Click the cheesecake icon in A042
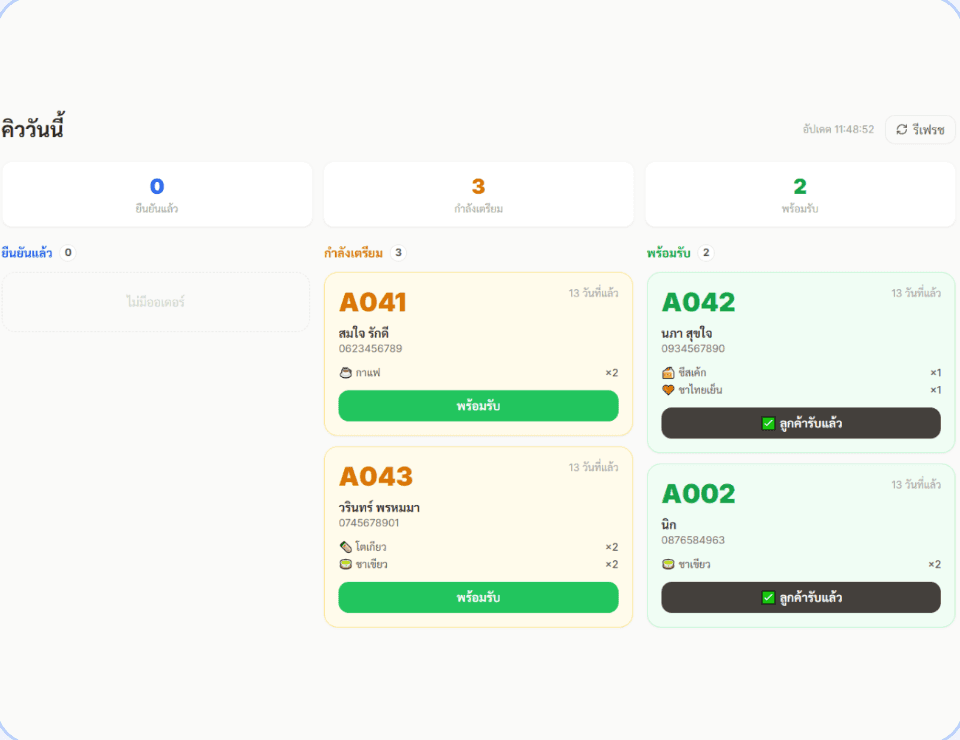960x740 pixels. click(x=668, y=373)
